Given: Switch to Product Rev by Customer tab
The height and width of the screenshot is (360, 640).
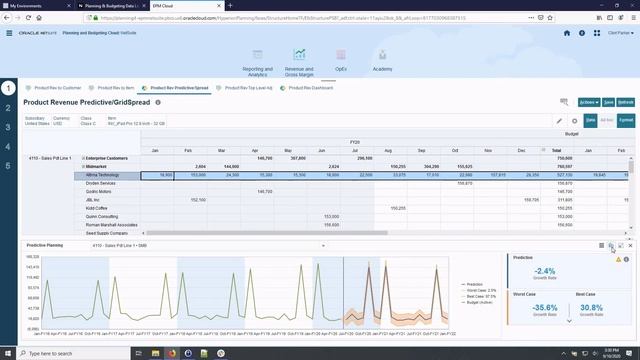Looking at the screenshot, I should click(x=53, y=88).
